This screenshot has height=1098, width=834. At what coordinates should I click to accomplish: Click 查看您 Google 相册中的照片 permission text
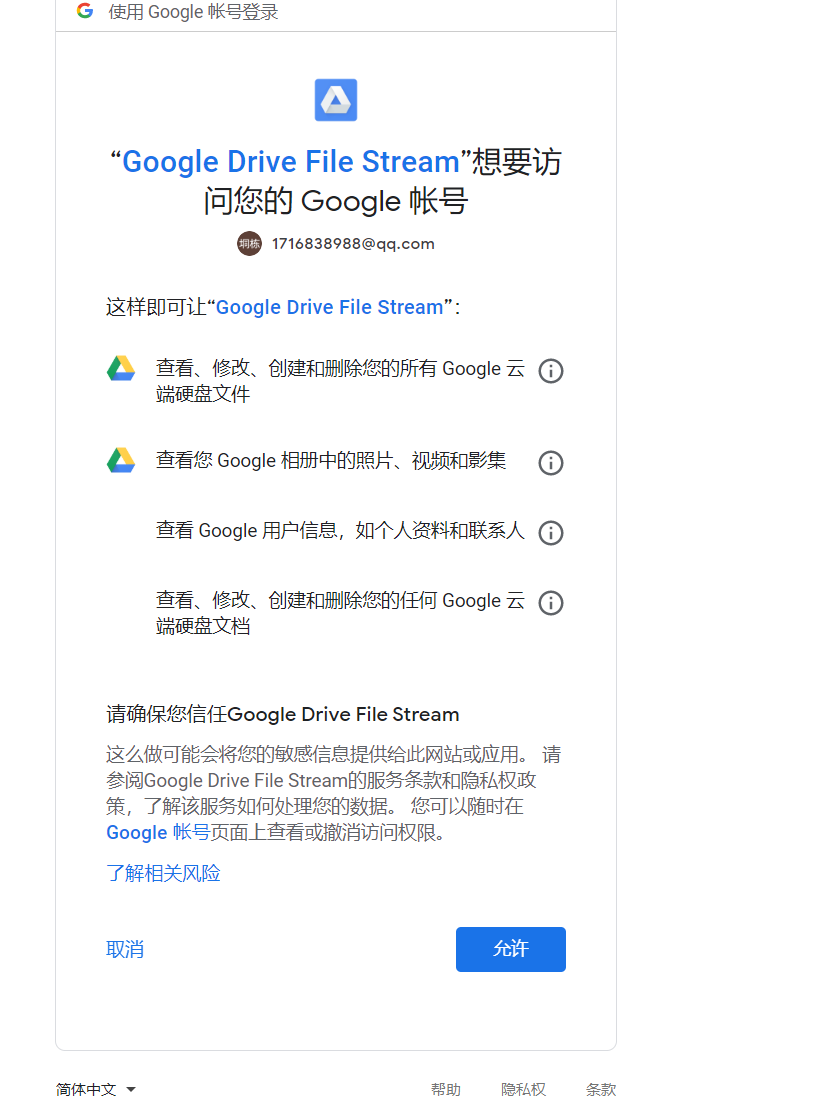331,460
